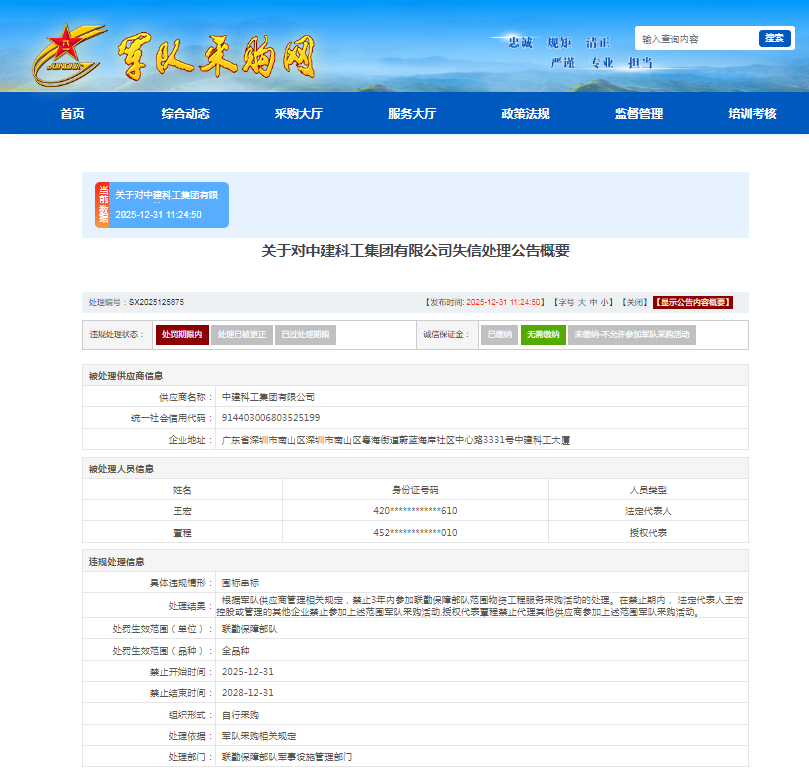Click credit code 914403006803525199
The image size is (809, 772).
[x=271, y=417]
